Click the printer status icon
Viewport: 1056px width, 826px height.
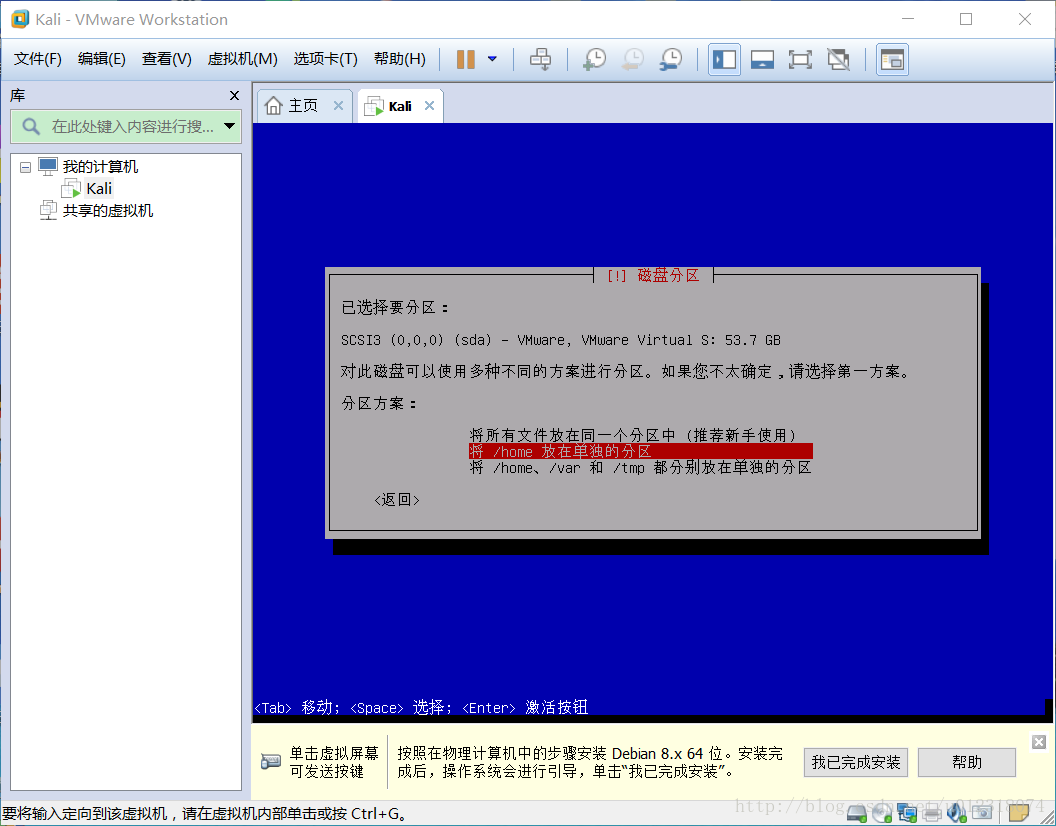(x=931, y=814)
